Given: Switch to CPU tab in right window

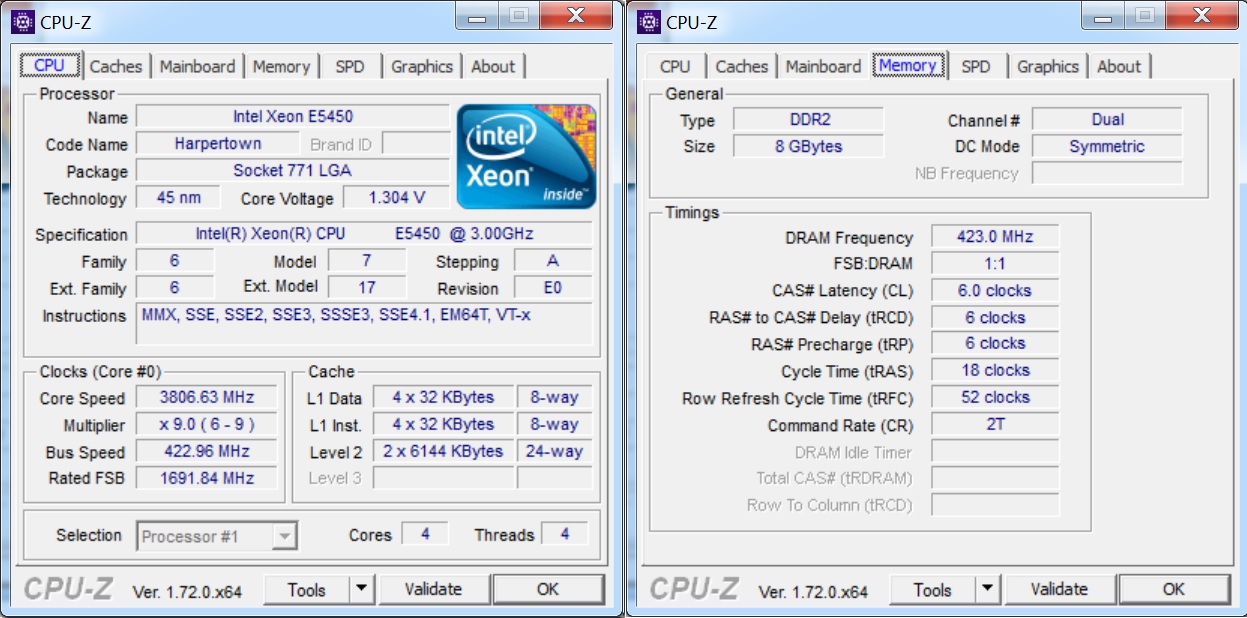Looking at the screenshot, I should tap(675, 66).
